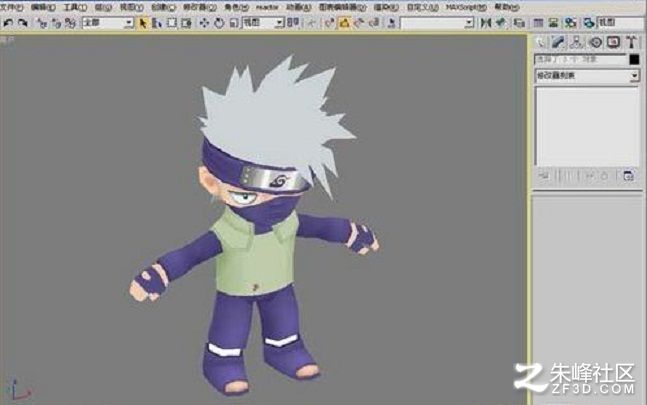Click the Redo arrow icon

coord(23,23)
